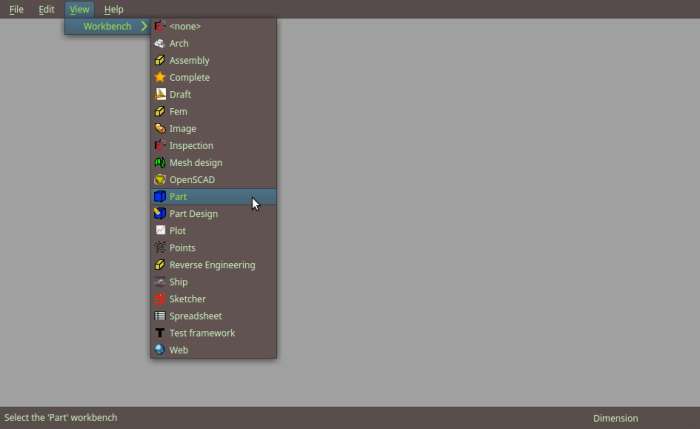This screenshot has height=429, width=700.
Task: Choose the <none> workbench label
Action: coord(185,26)
